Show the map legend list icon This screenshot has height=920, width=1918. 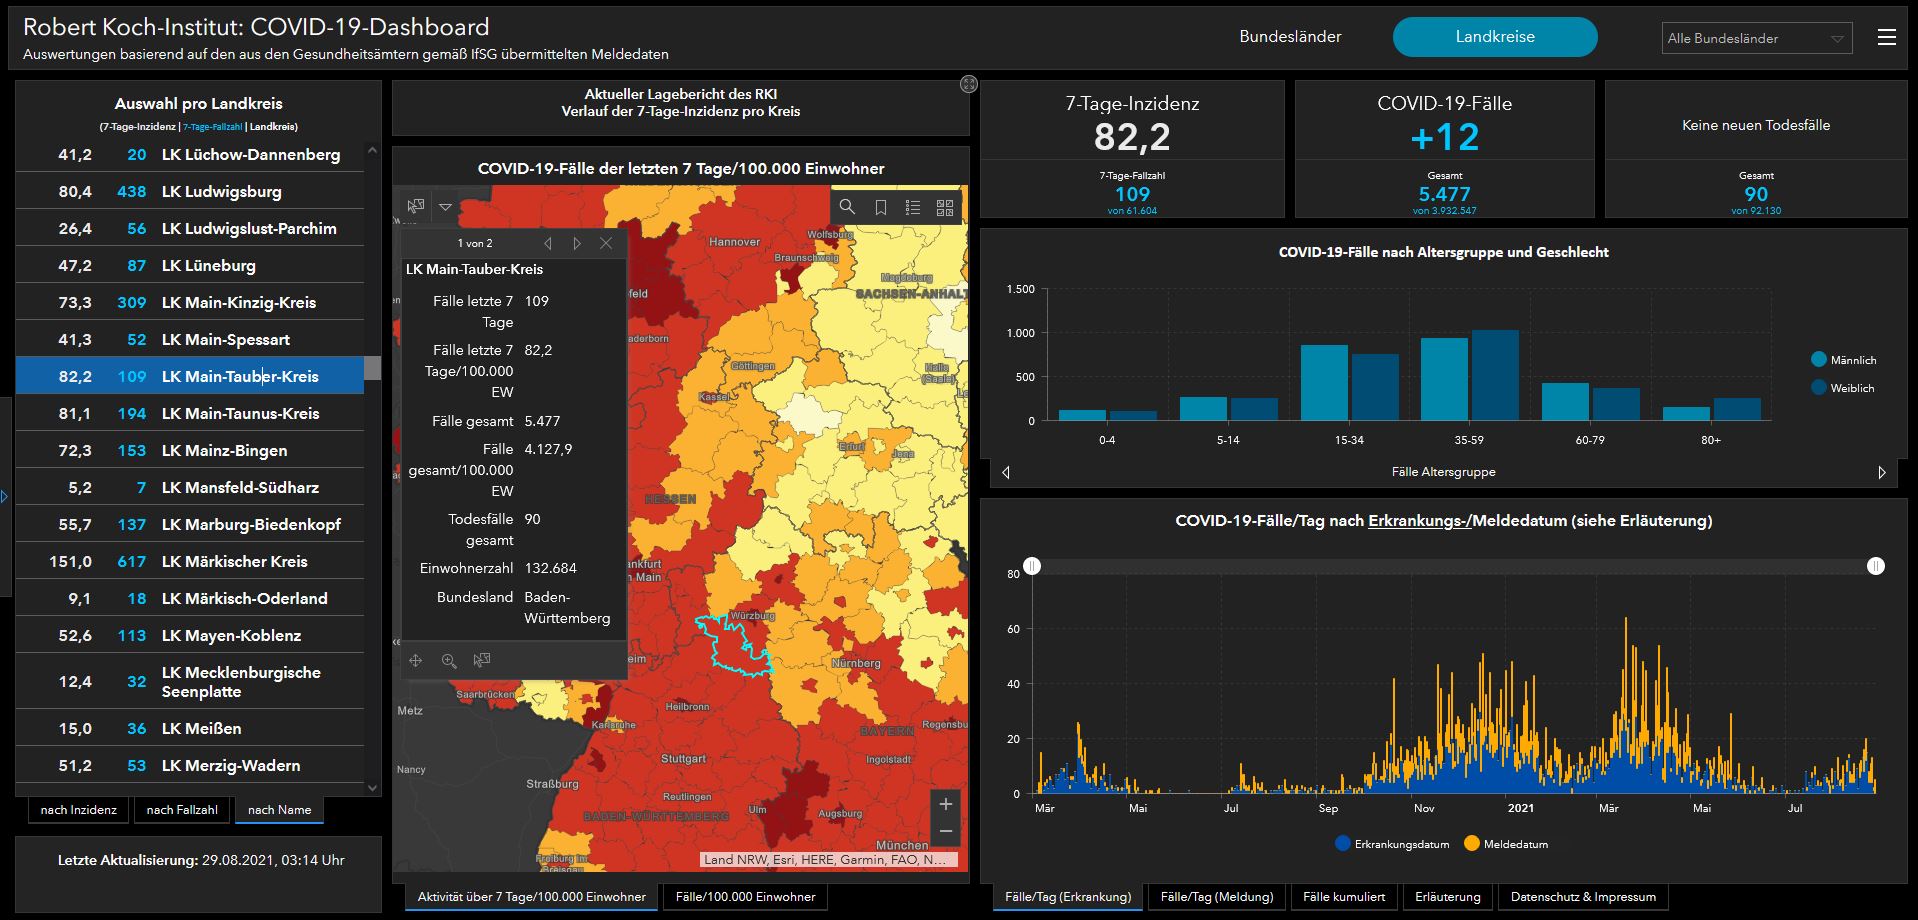coord(913,207)
